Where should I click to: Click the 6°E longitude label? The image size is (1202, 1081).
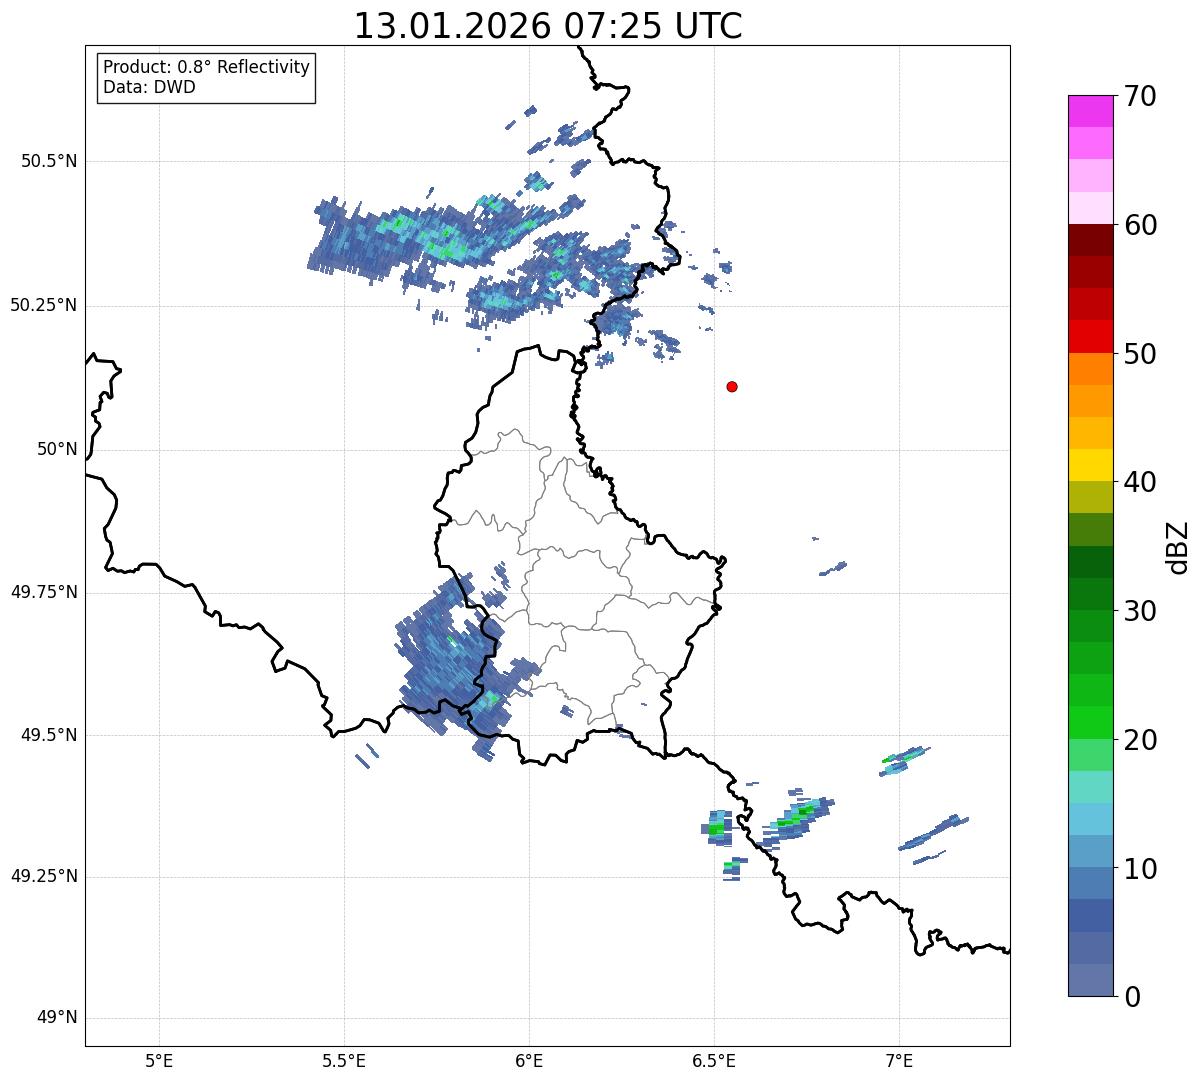529,1061
